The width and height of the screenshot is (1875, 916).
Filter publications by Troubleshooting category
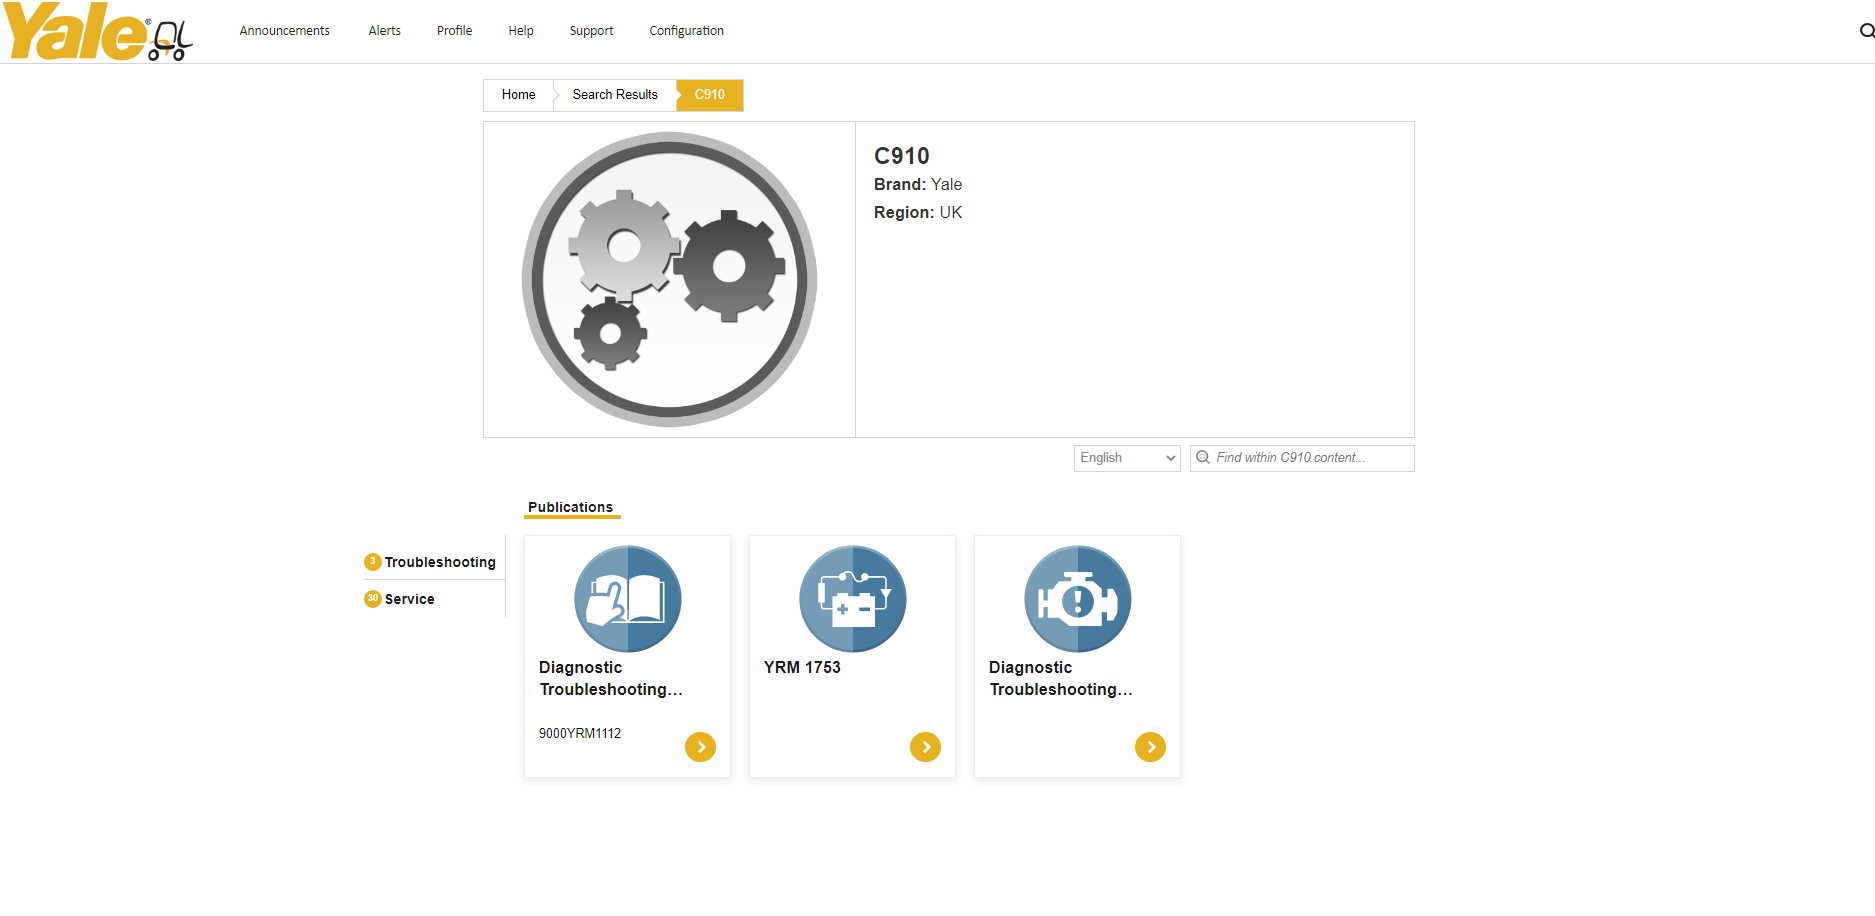click(x=440, y=562)
